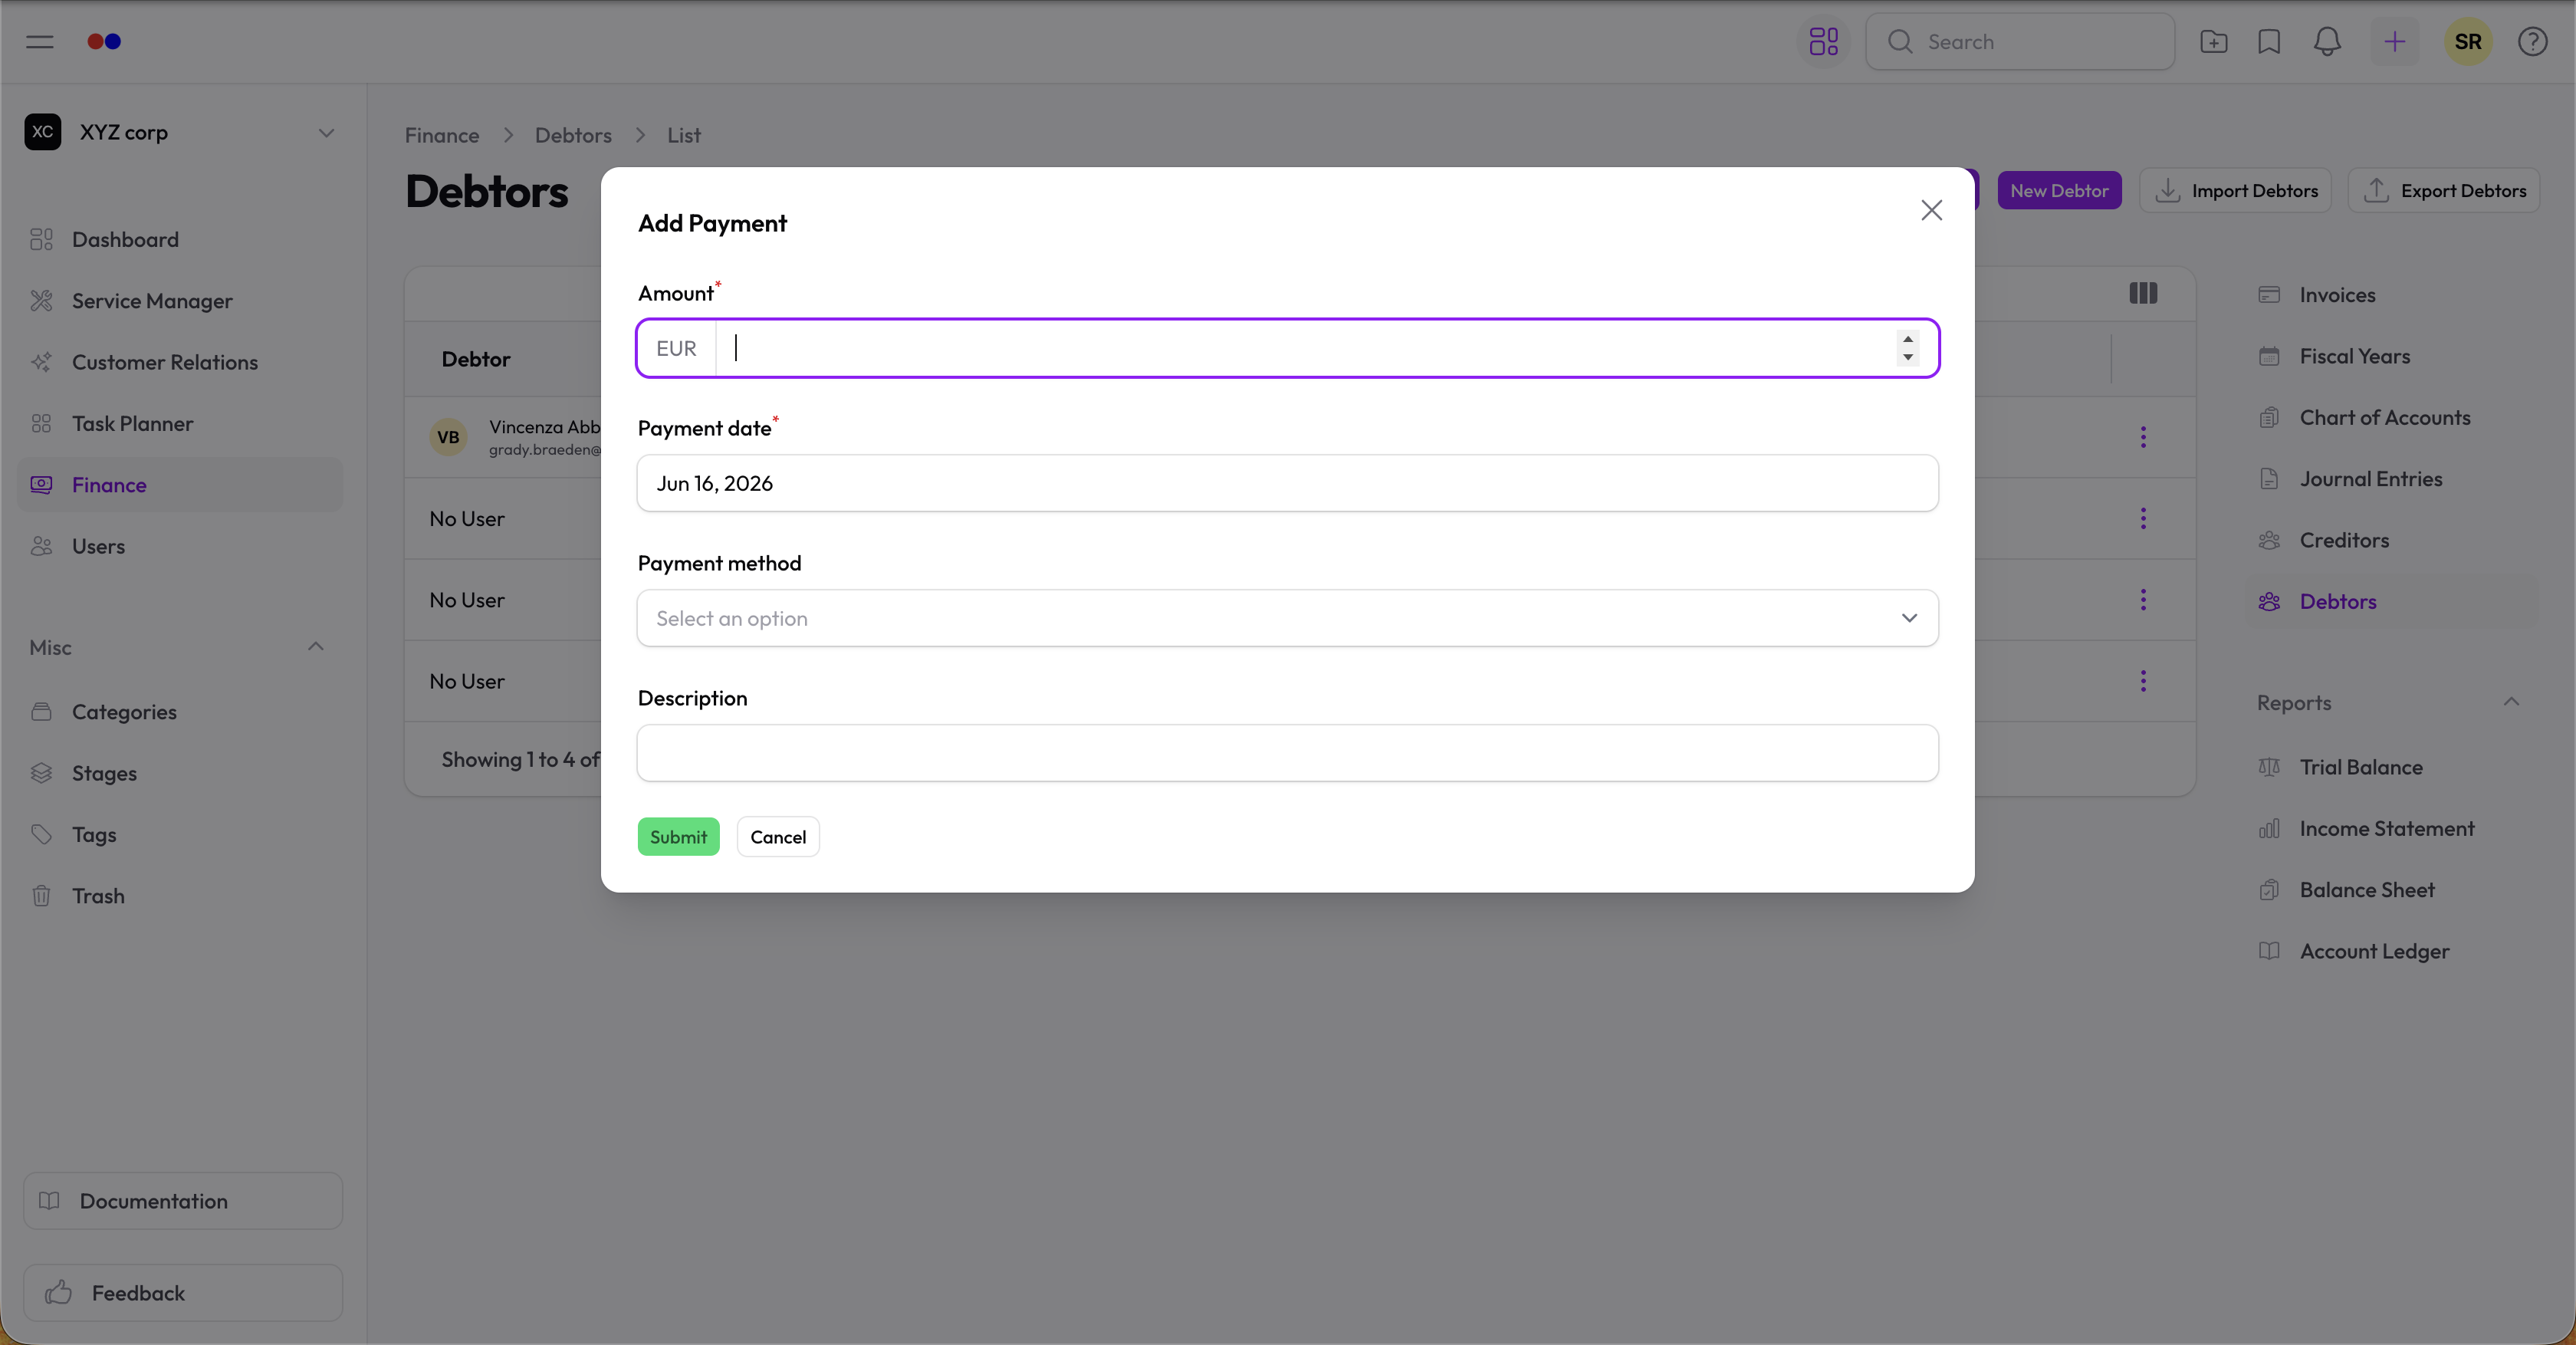
Task: Click the new folder icon in header
Action: [x=2213, y=42]
